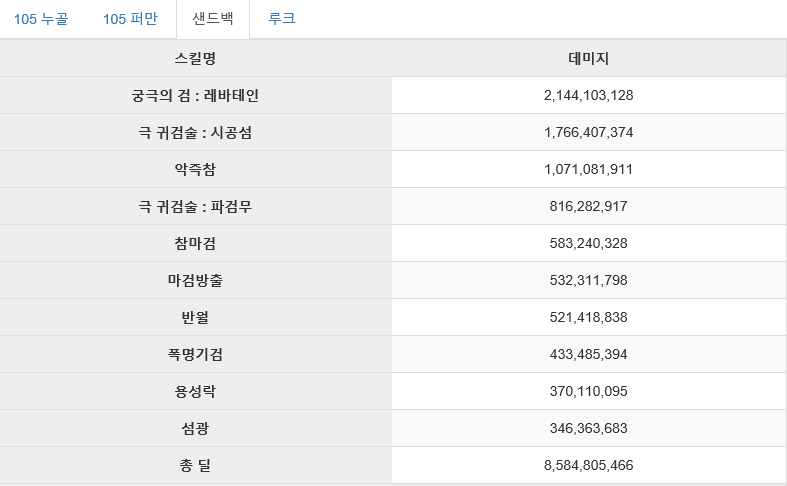Click the 용성락 skill cell
The width and height of the screenshot is (787, 486).
(195, 391)
